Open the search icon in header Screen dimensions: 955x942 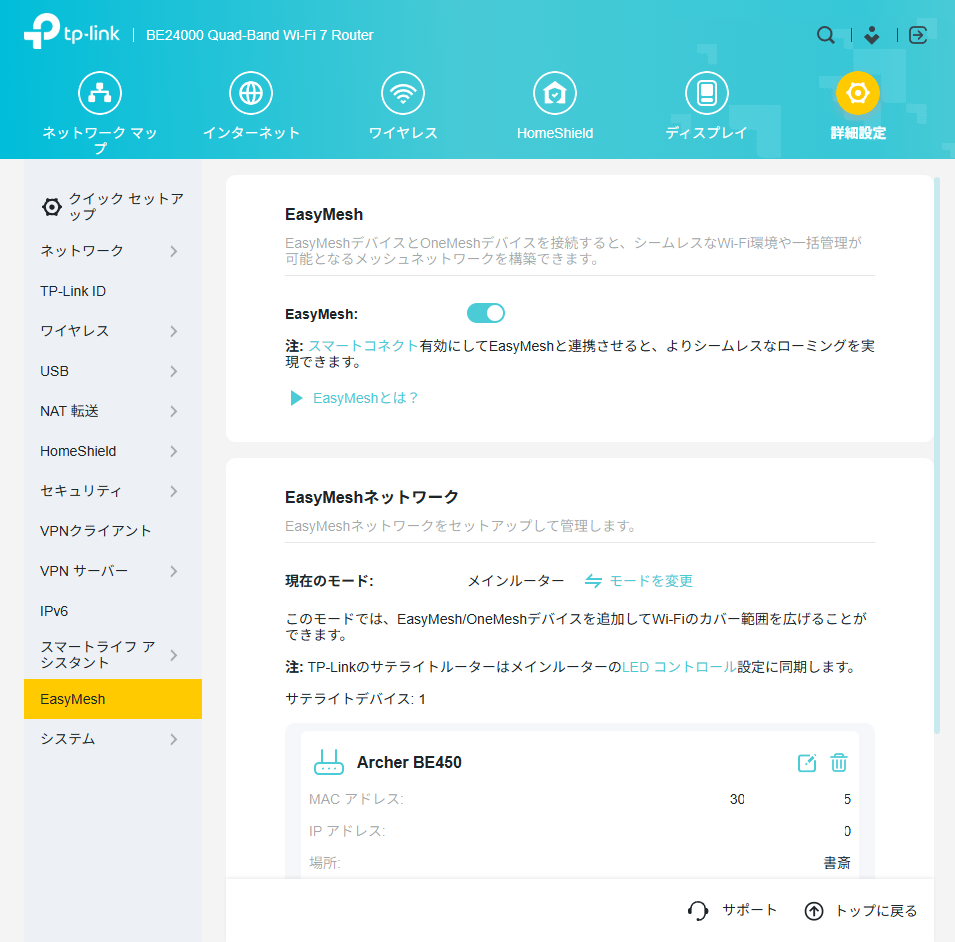click(x=825, y=35)
